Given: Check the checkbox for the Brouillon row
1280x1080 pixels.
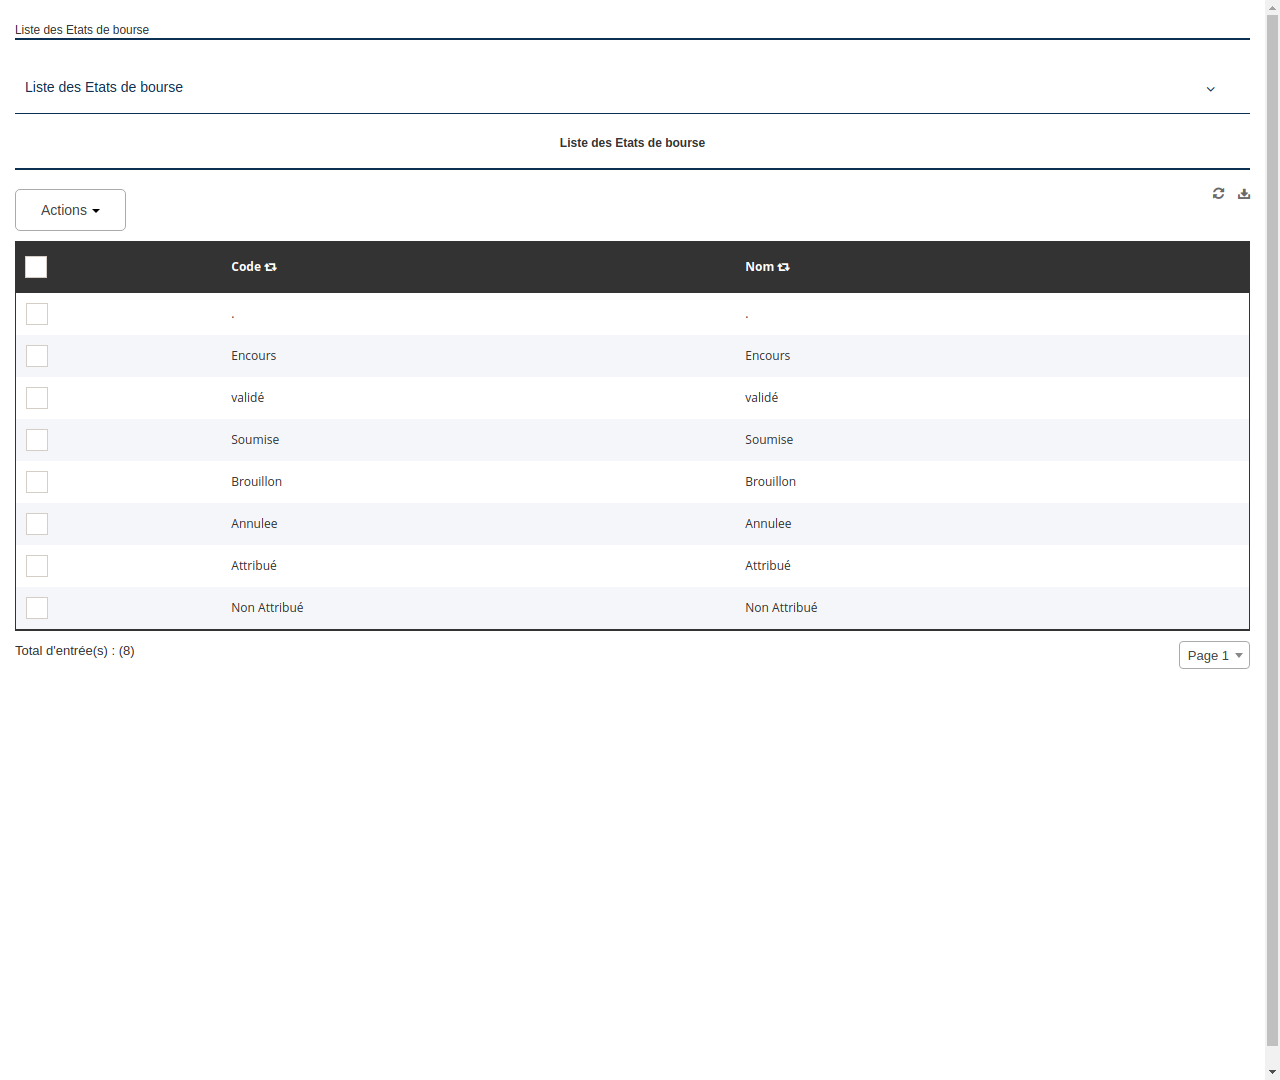Looking at the screenshot, I should [x=37, y=482].
